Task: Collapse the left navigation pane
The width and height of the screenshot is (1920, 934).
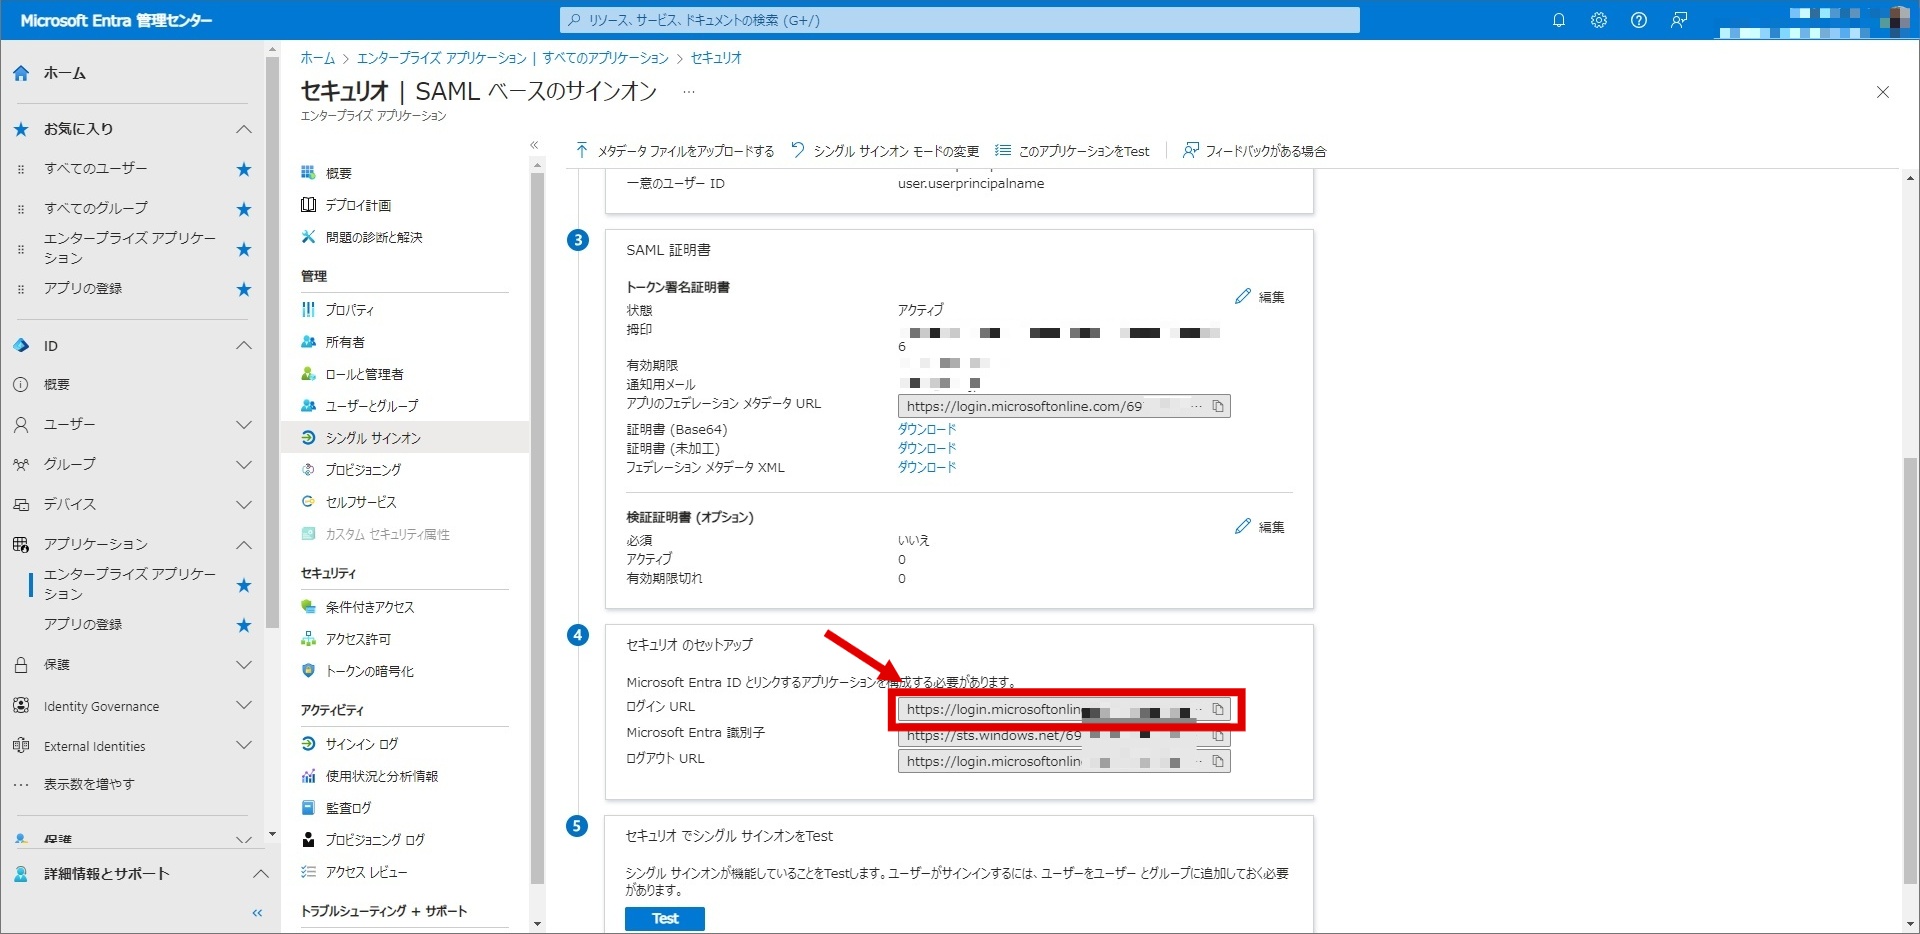Action: pyautogui.click(x=257, y=913)
